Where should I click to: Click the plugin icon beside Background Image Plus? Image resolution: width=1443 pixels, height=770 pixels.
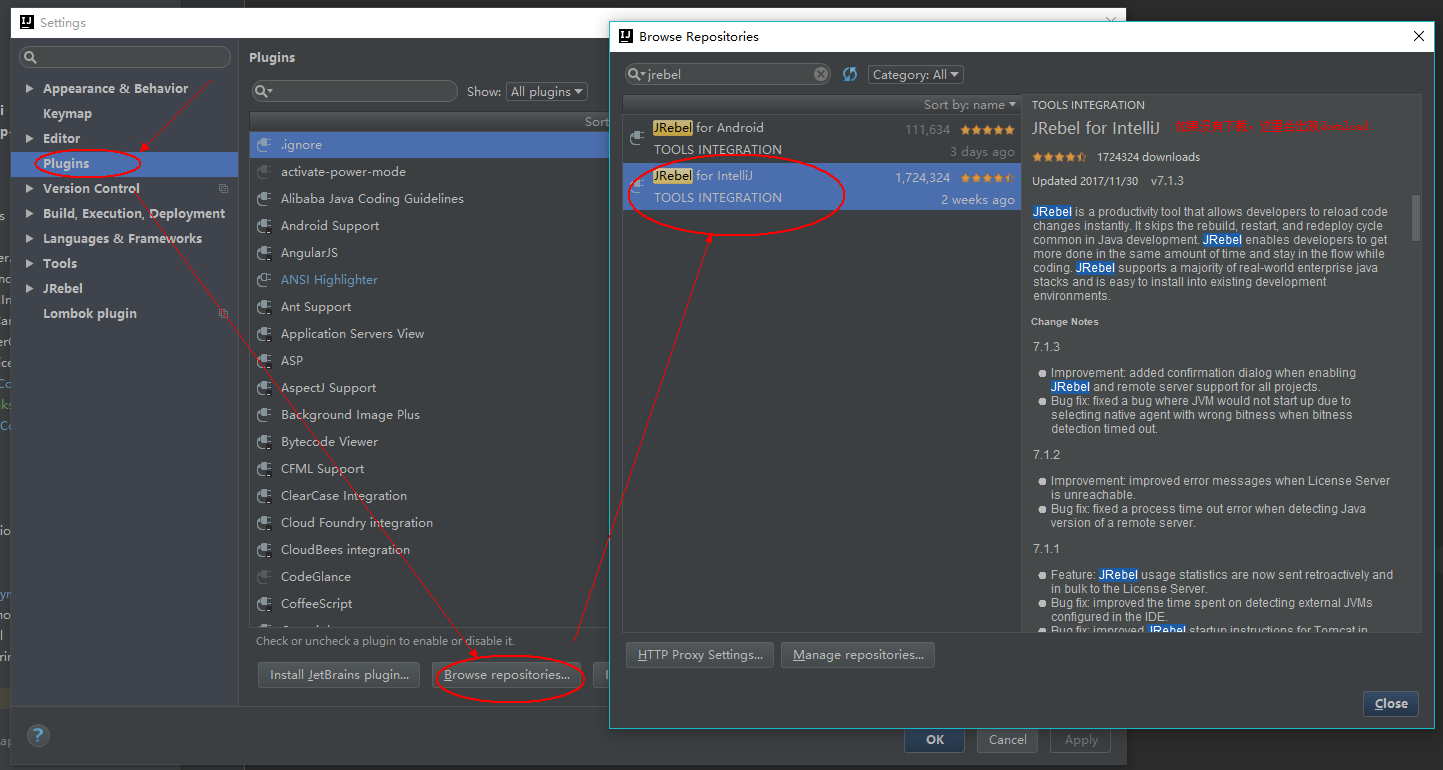click(x=264, y=415)
